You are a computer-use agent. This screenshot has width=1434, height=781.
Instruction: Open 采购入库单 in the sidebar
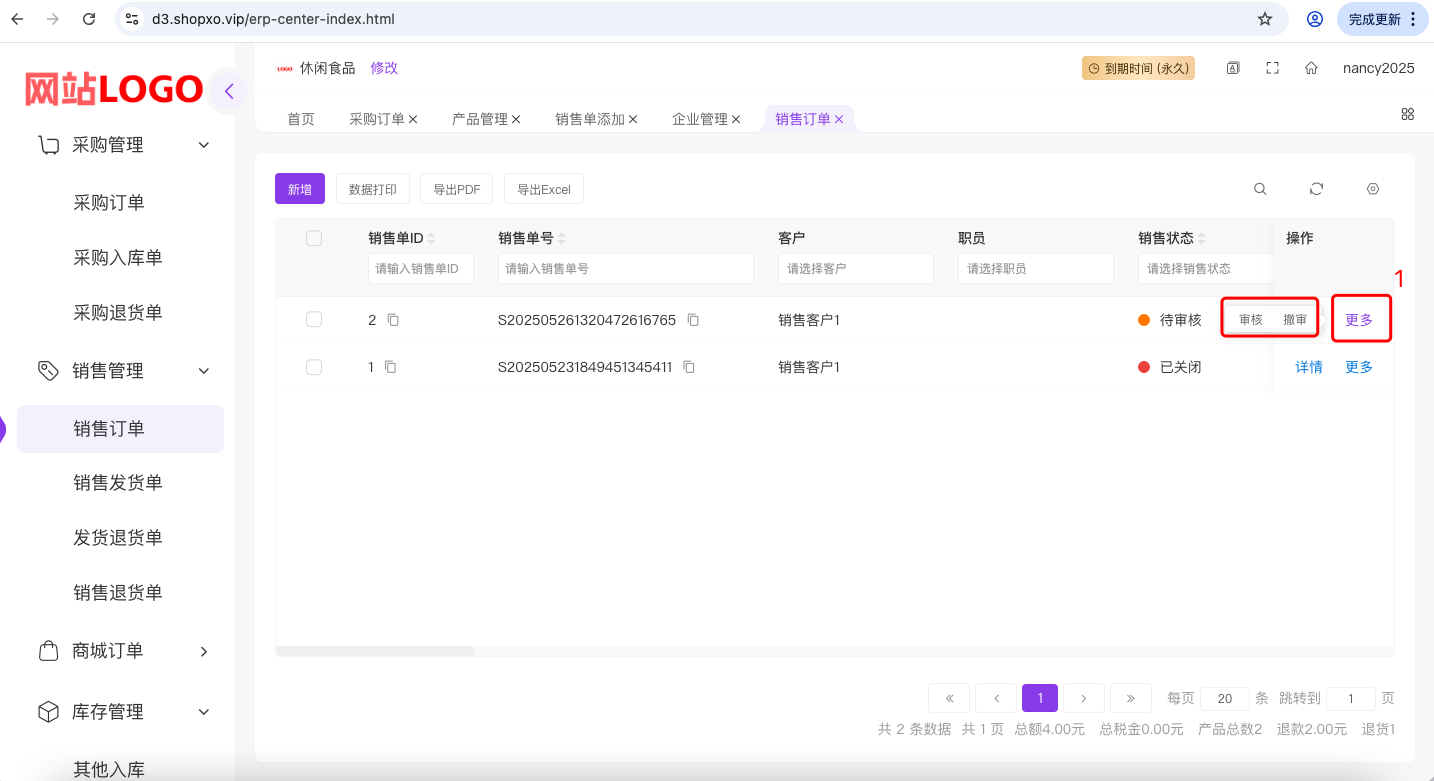[118, 258]
